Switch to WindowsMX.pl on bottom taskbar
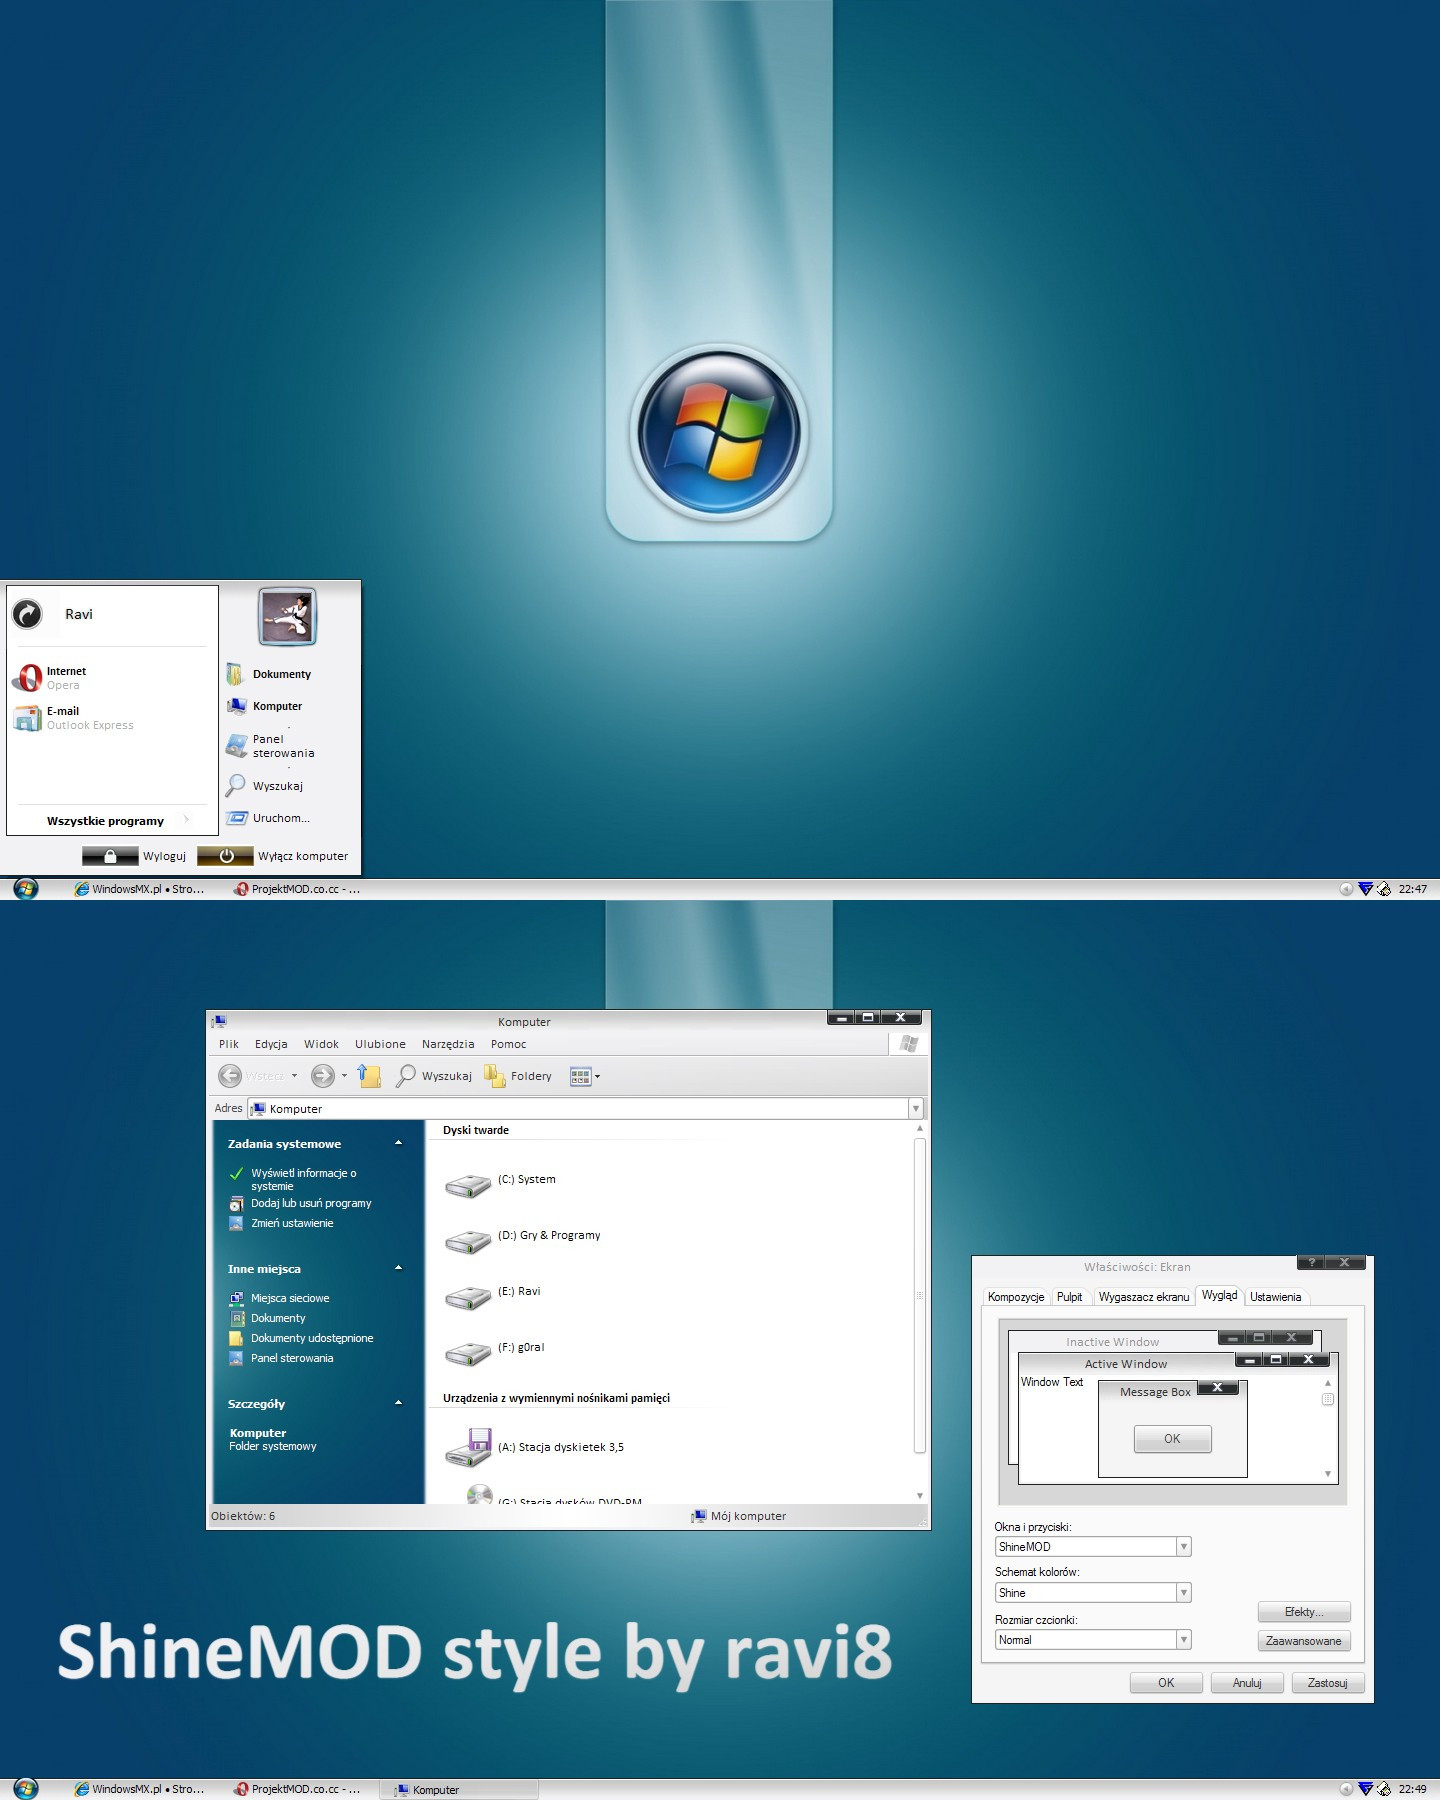The image size is (1440, 1800). tap(141, 1789)
